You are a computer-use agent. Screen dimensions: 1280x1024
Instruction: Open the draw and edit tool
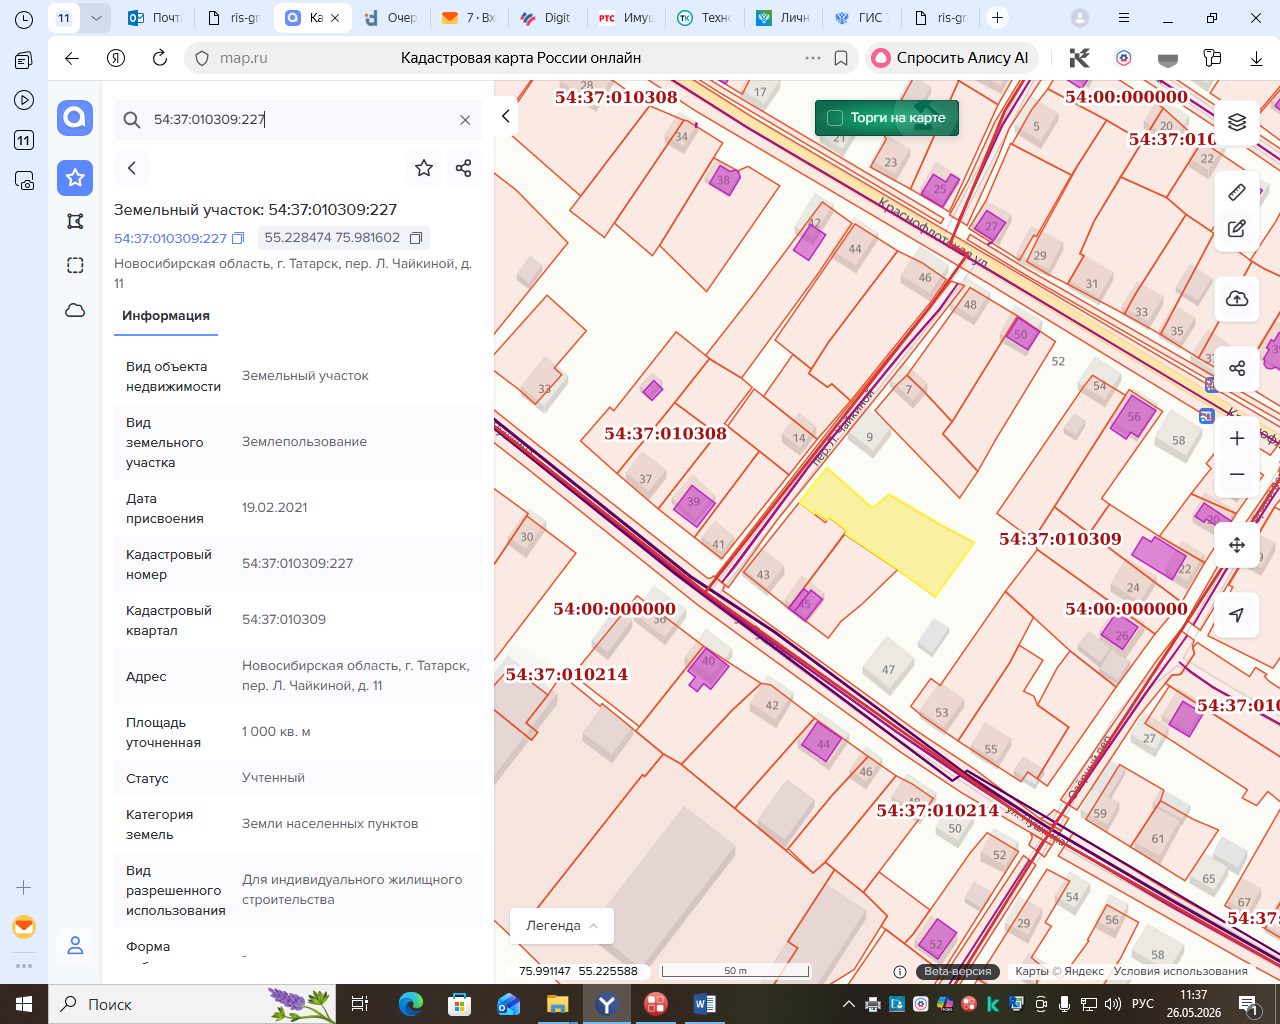[x=1237, y=229]
